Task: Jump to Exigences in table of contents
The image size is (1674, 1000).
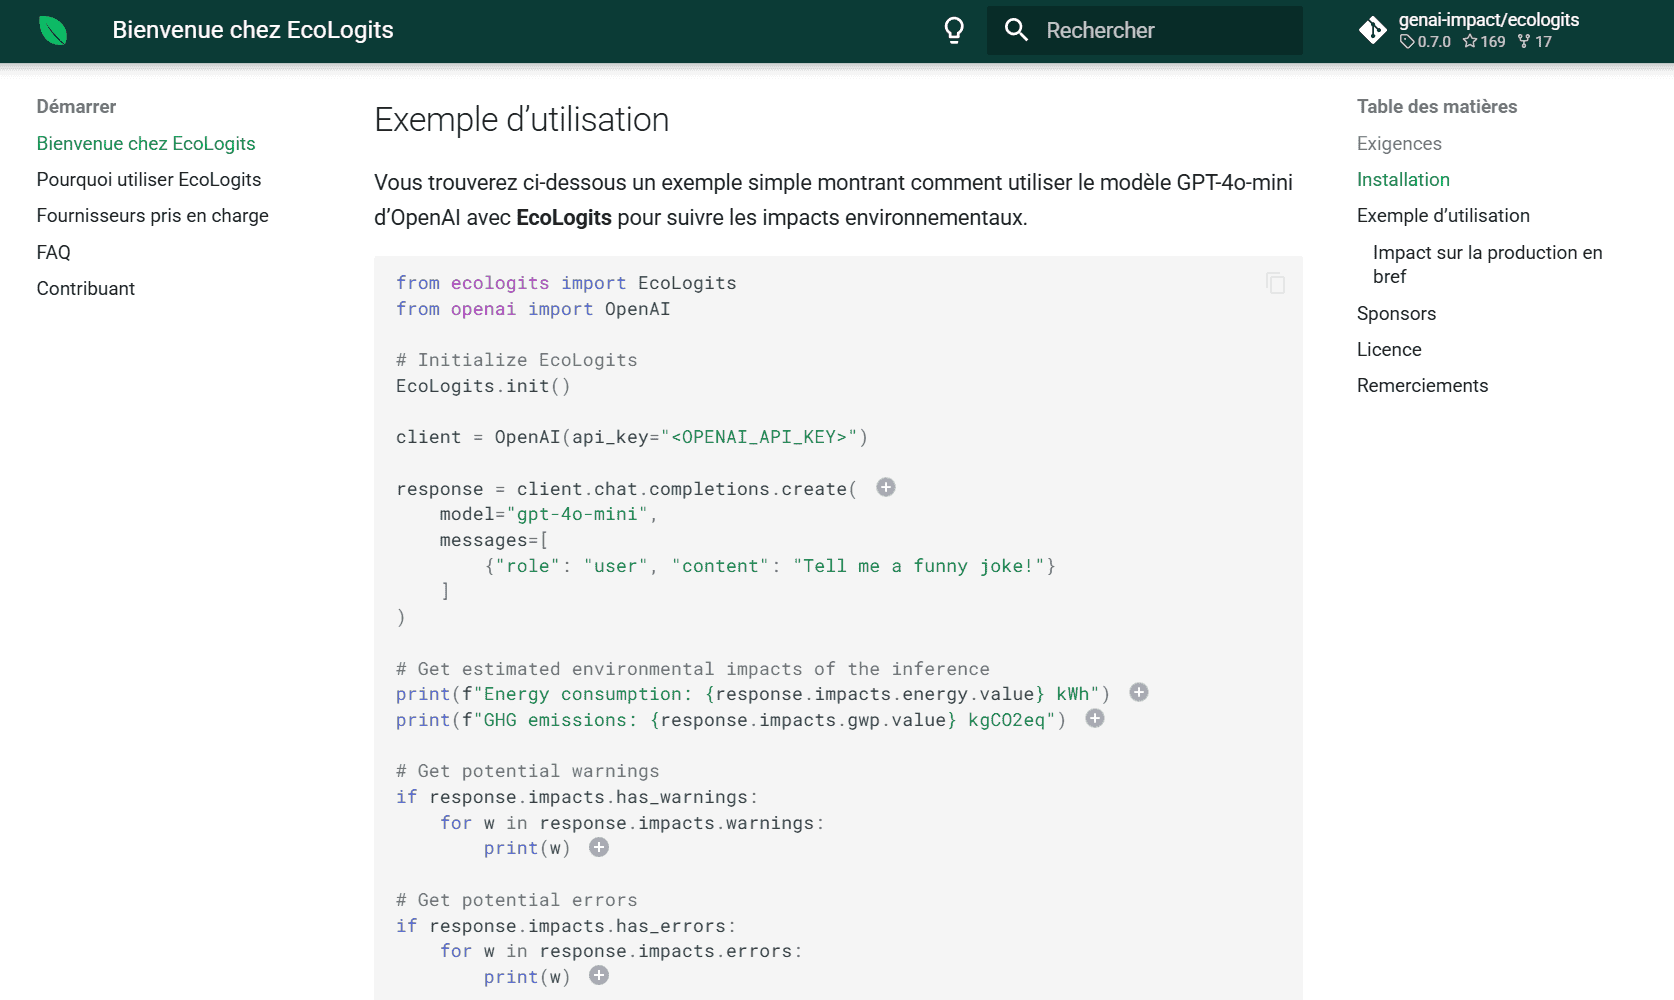Action: 1399,144
